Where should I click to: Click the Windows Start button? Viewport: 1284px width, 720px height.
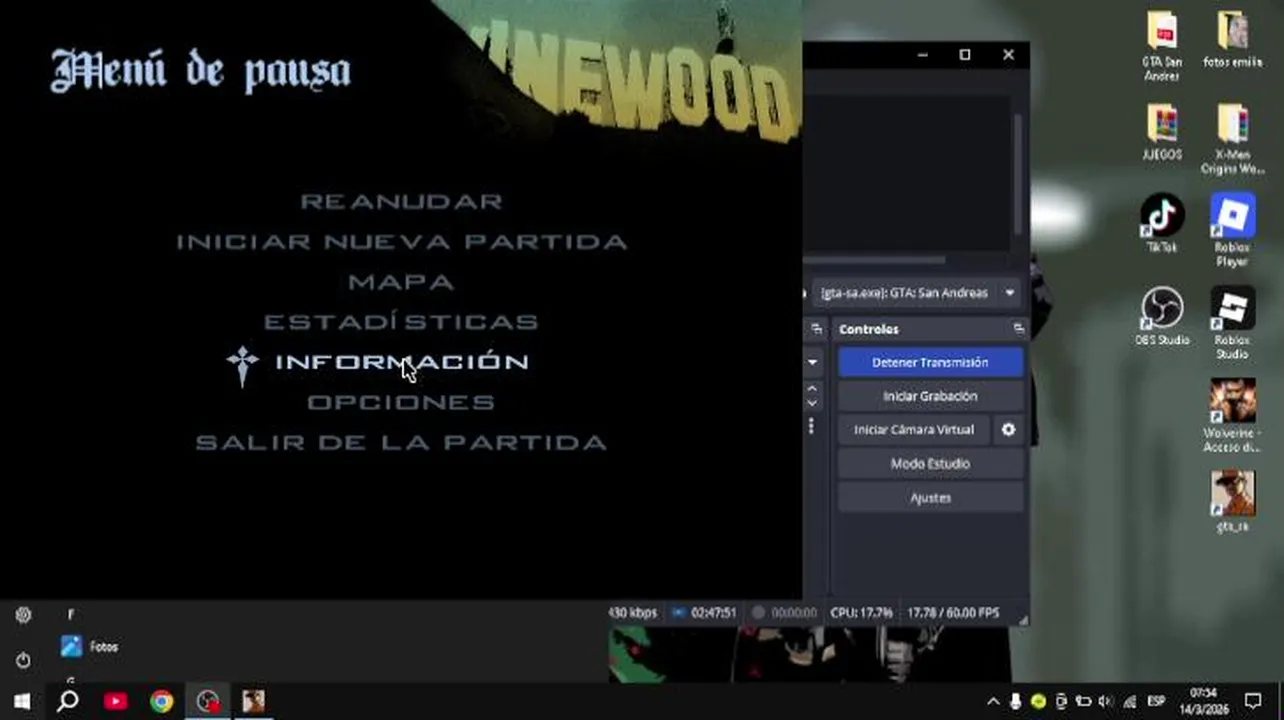[x=21, y=701]
